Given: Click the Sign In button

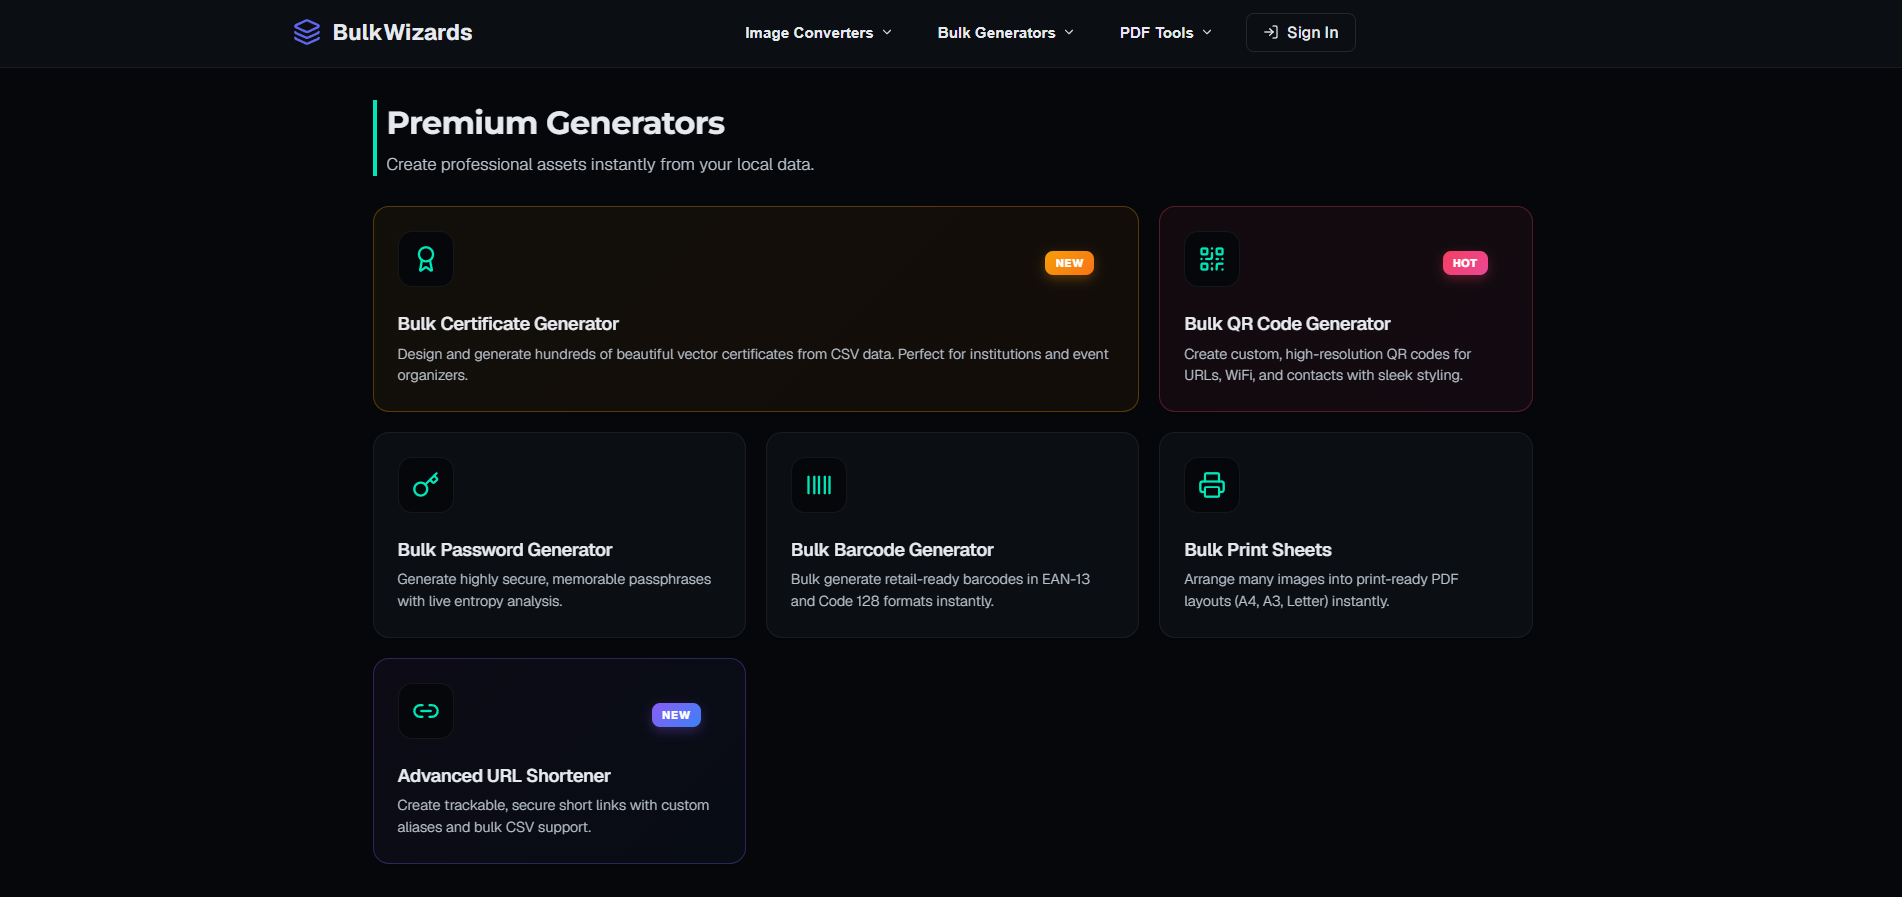Looking at the screenshot, I should coord(1300,32).
